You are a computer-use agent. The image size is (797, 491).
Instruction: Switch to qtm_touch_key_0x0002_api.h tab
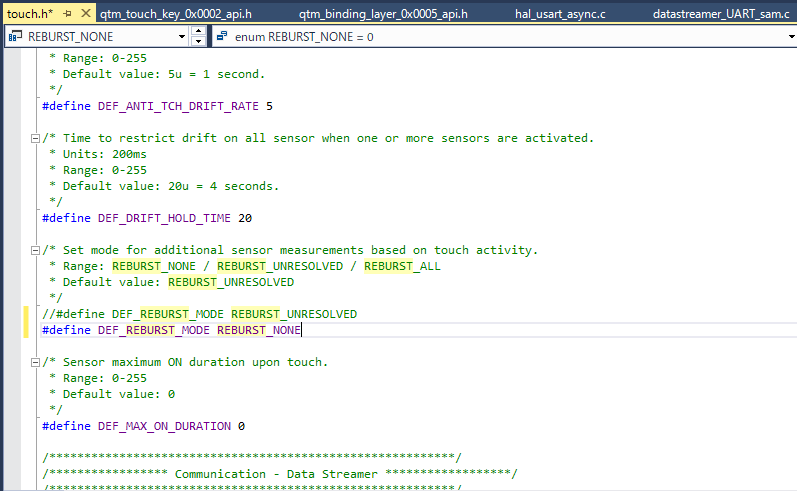pos(176,14)
